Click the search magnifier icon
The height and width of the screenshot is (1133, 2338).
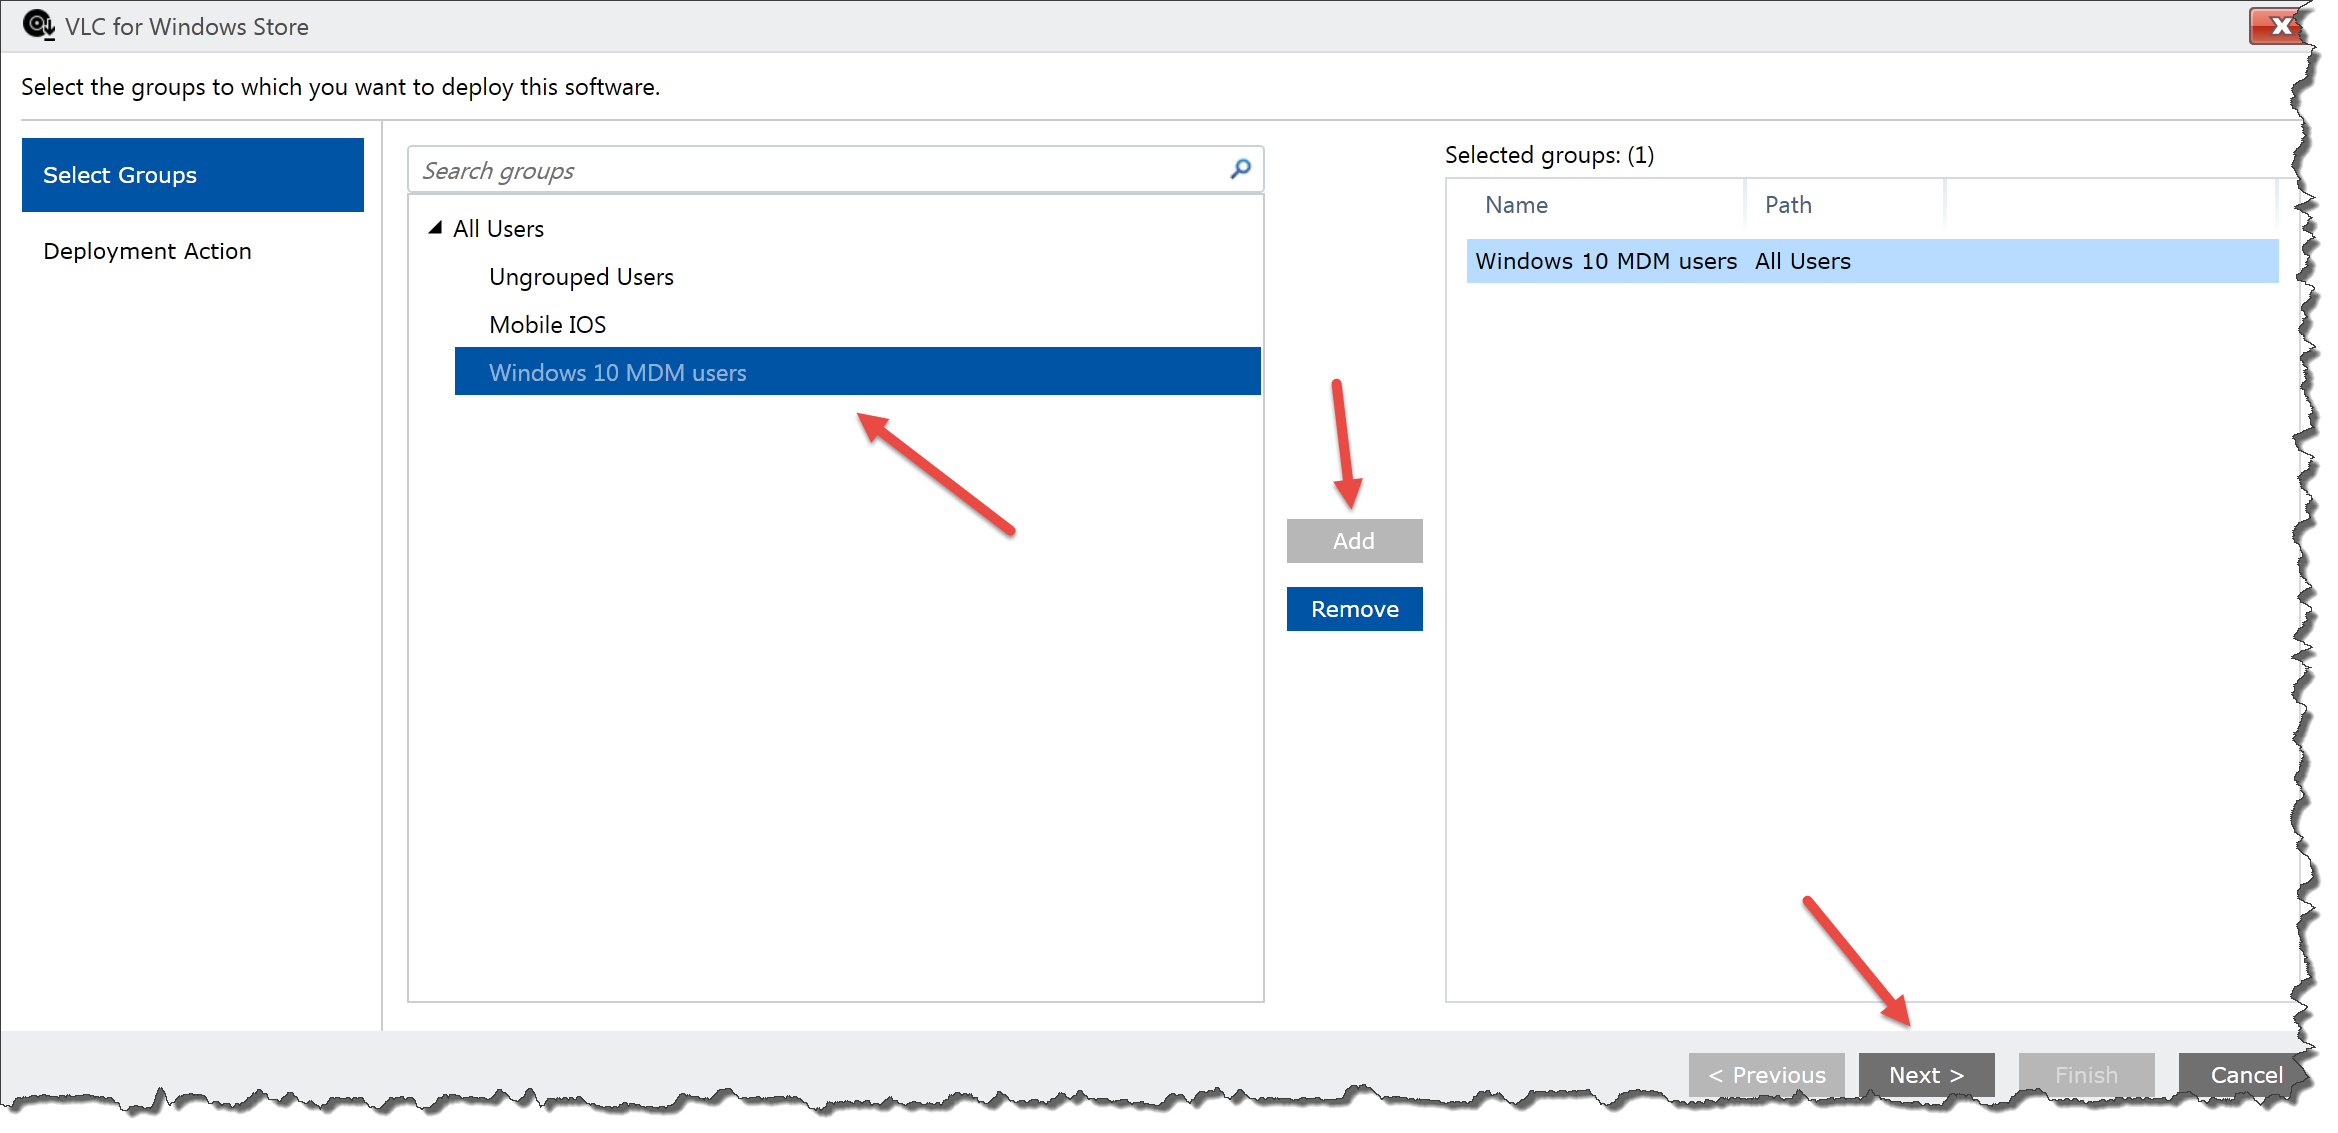[1240, 170]
